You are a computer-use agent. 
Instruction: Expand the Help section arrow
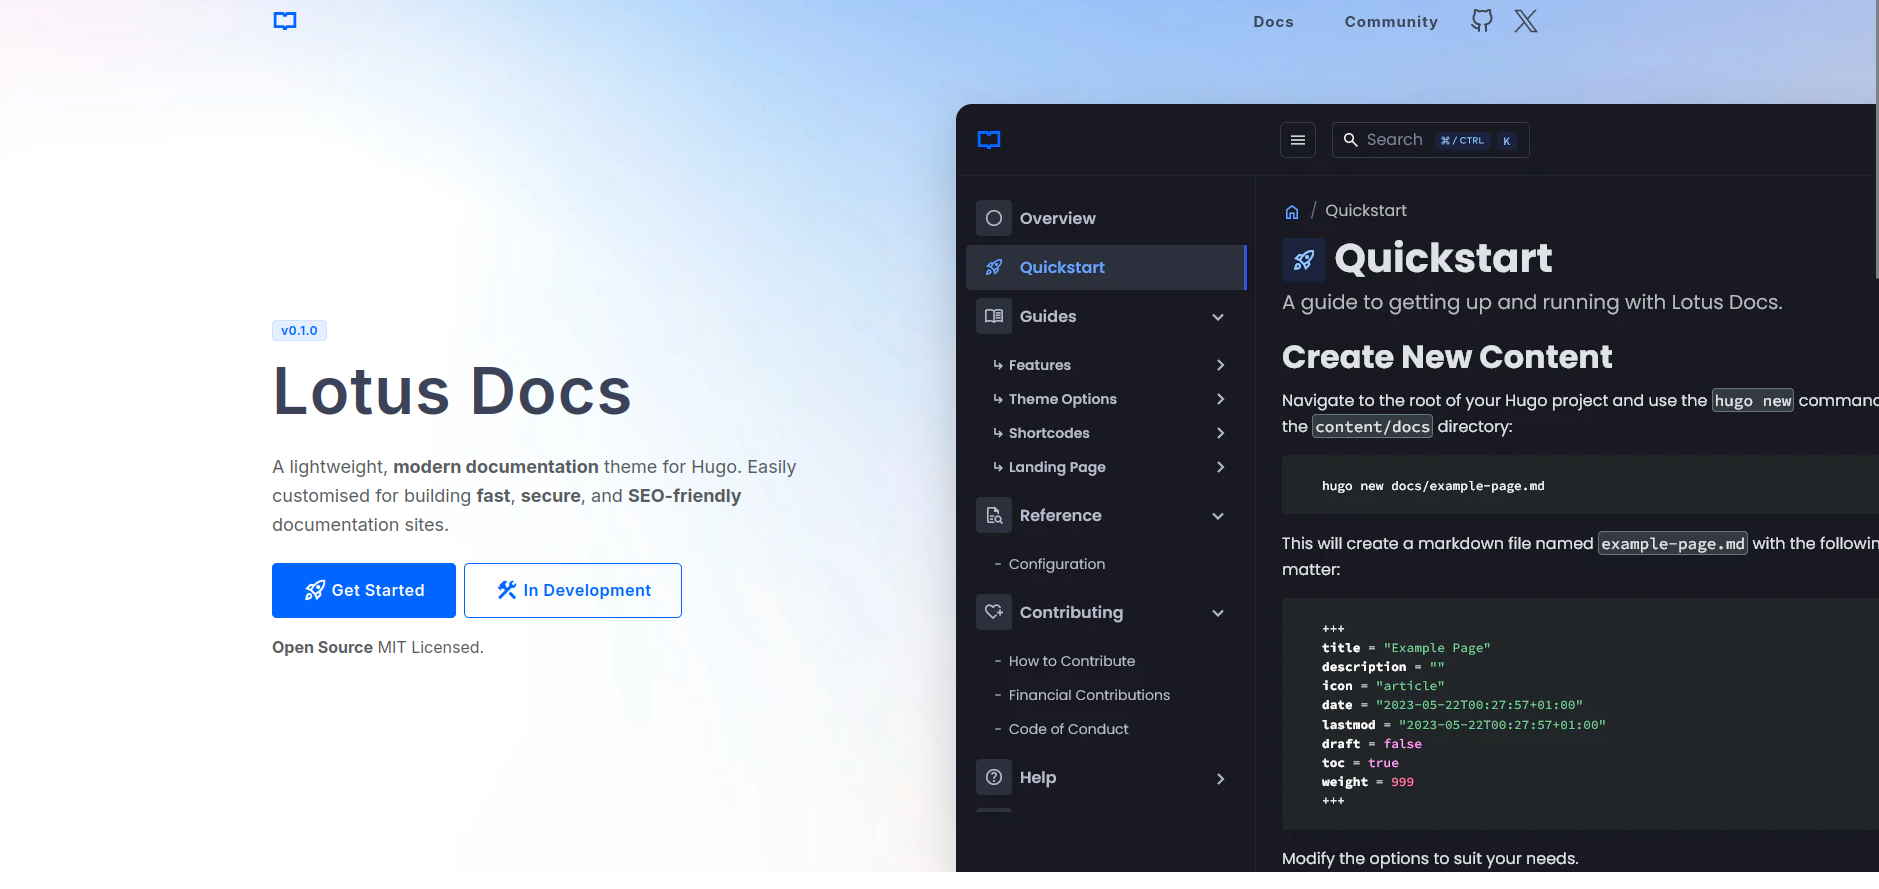[x=1220, y=778]
